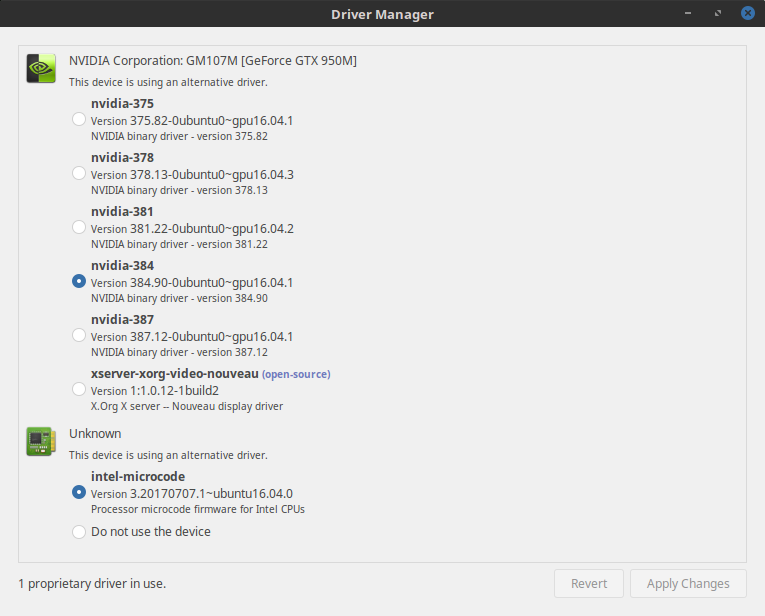Screen dimensions: 765x616
Task: Click NVIDIA binary driver - version 384.90 description
Action: coord(179,299)
